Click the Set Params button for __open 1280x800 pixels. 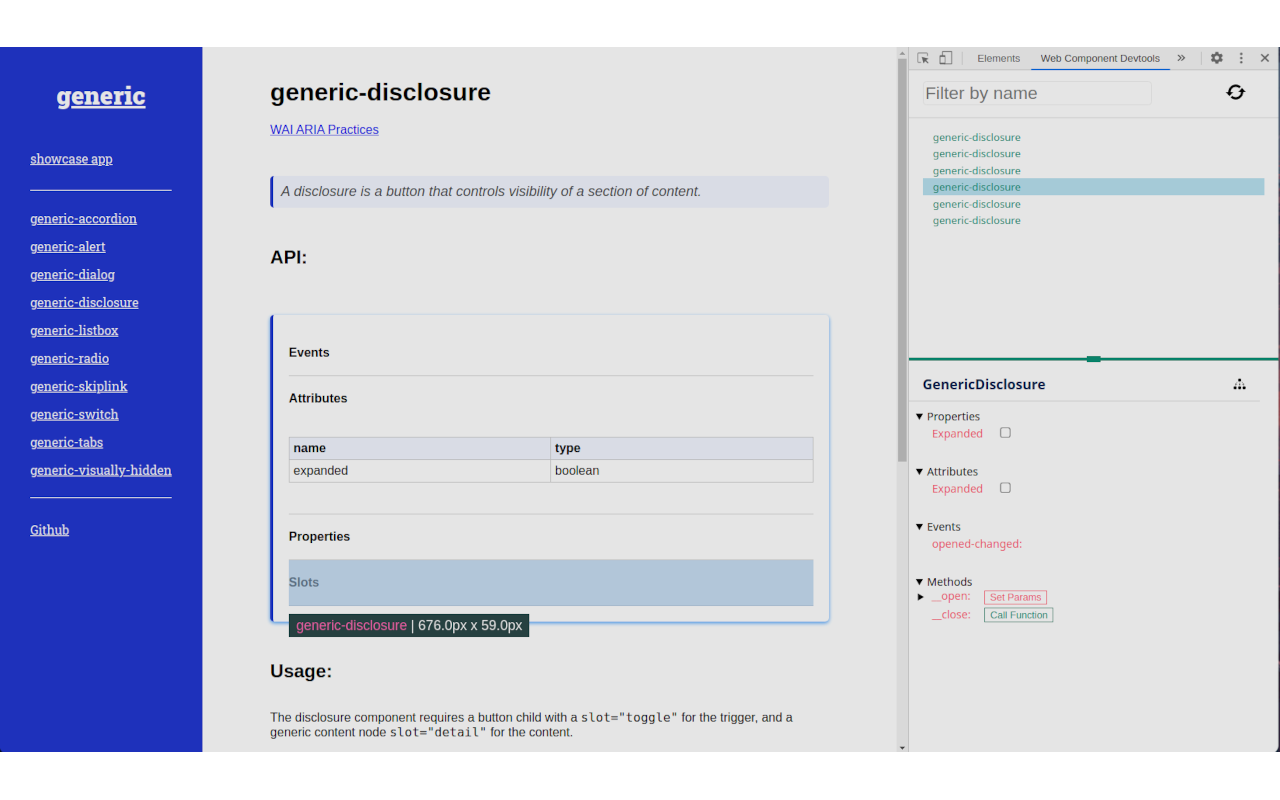1015,597
